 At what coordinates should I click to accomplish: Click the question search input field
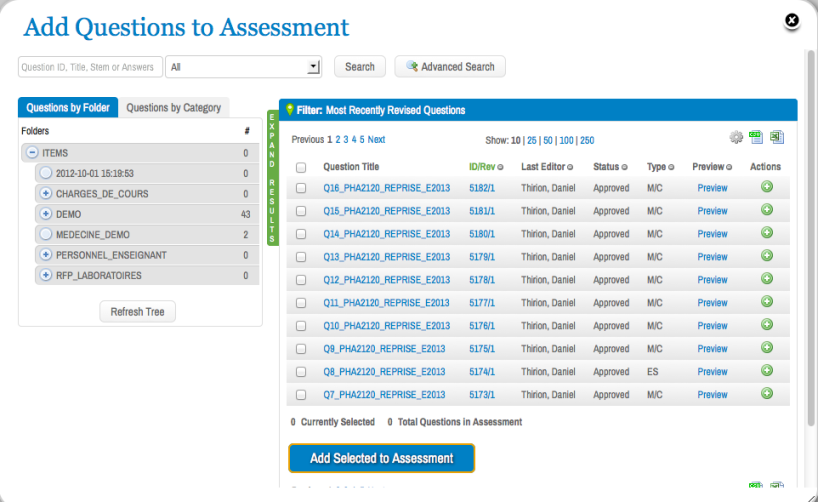(90, 67)
